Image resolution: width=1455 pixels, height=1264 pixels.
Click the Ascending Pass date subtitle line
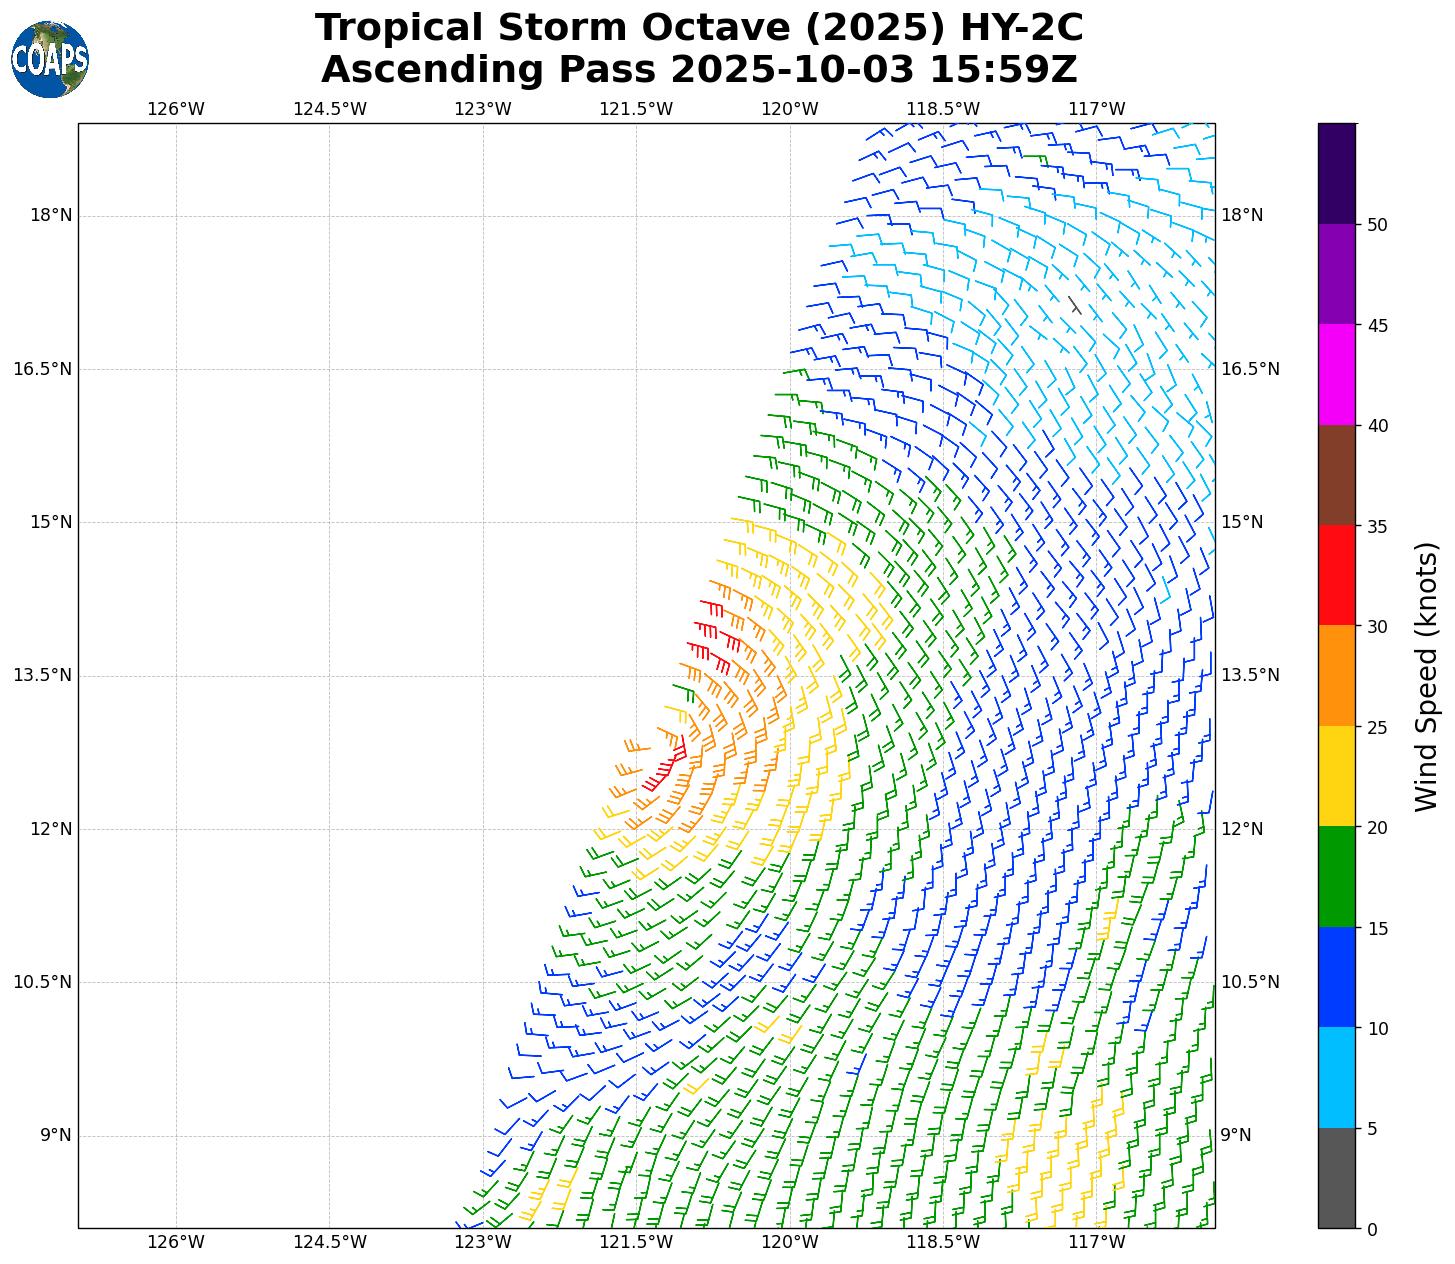[x=699, y=70]
